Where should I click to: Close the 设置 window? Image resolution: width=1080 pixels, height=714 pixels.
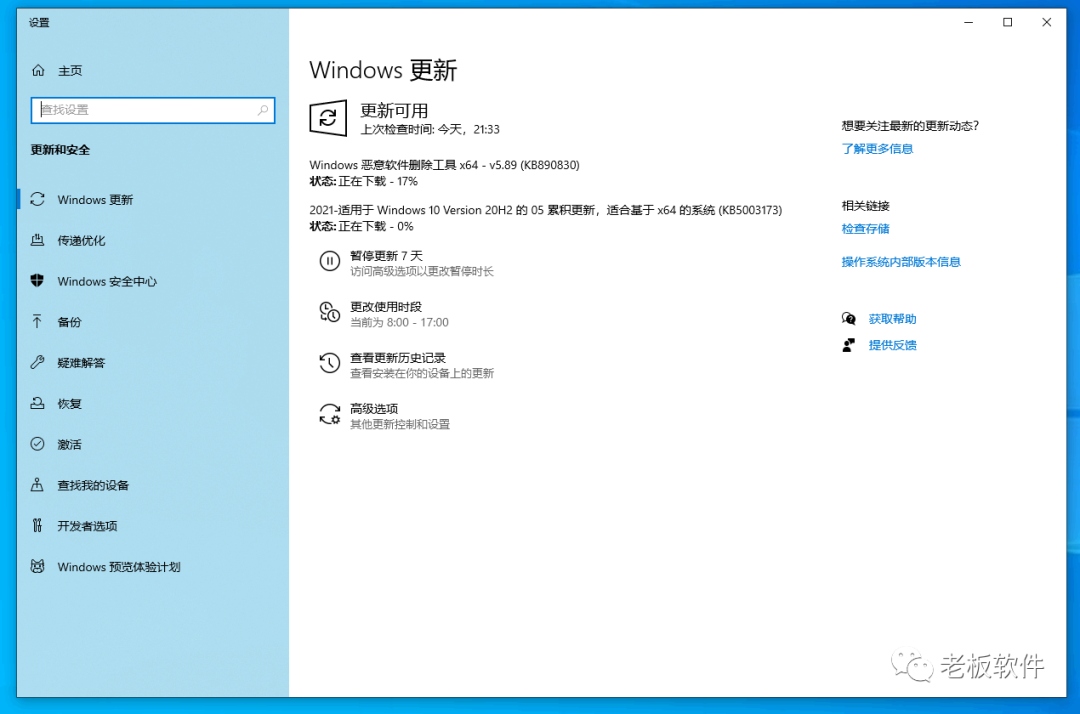pos(1046,22)
